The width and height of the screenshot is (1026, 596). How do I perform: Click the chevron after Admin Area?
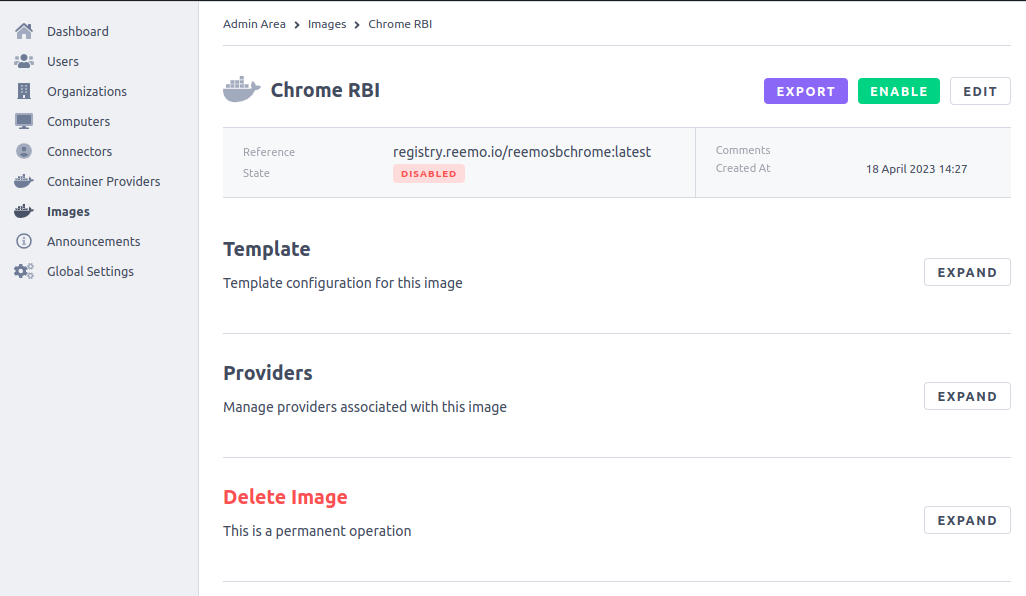click(296, 25)
